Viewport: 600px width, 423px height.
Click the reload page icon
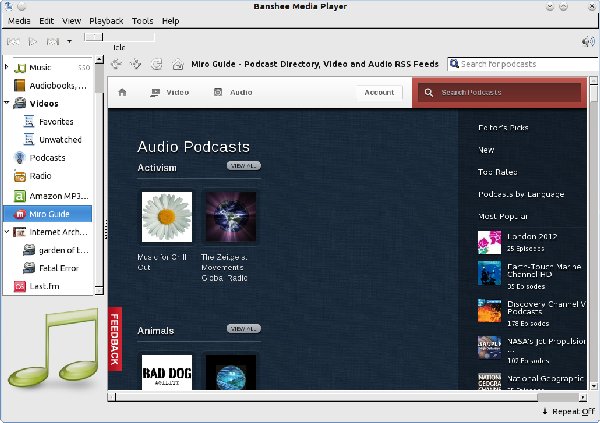(x=156, y=64)
